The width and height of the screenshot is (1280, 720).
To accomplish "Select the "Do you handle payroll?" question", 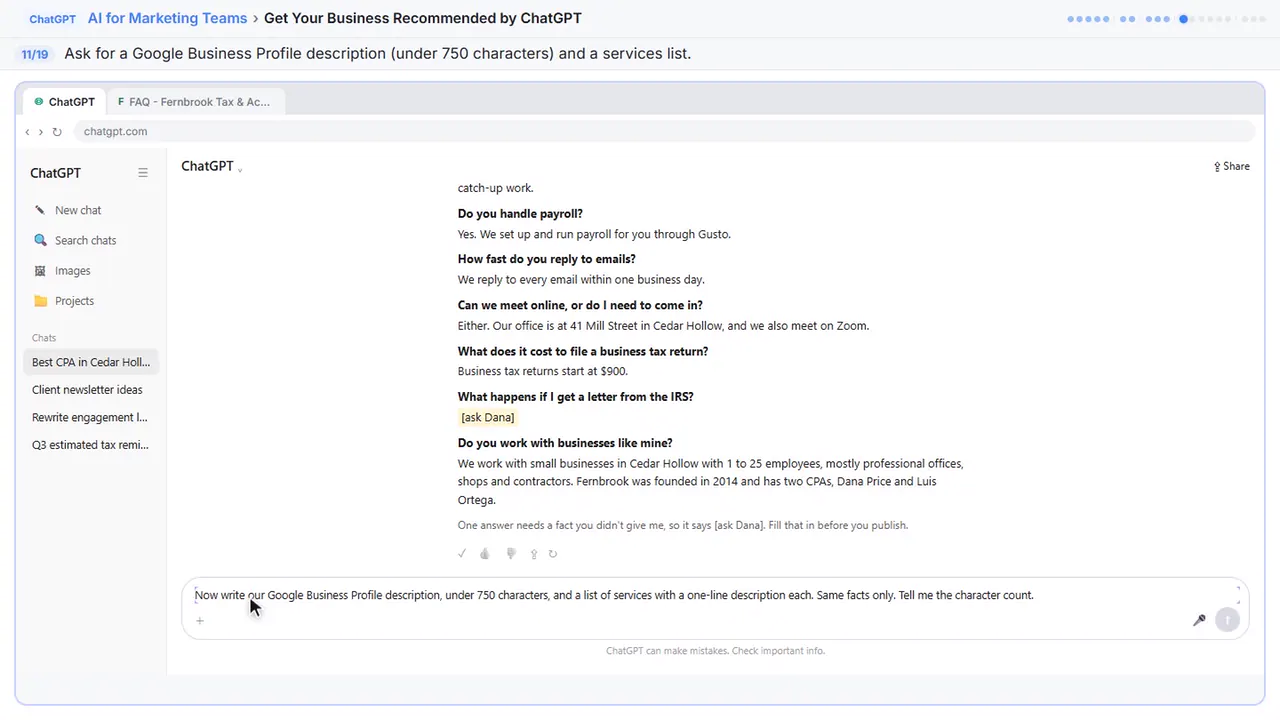I will tap(520, 214).
